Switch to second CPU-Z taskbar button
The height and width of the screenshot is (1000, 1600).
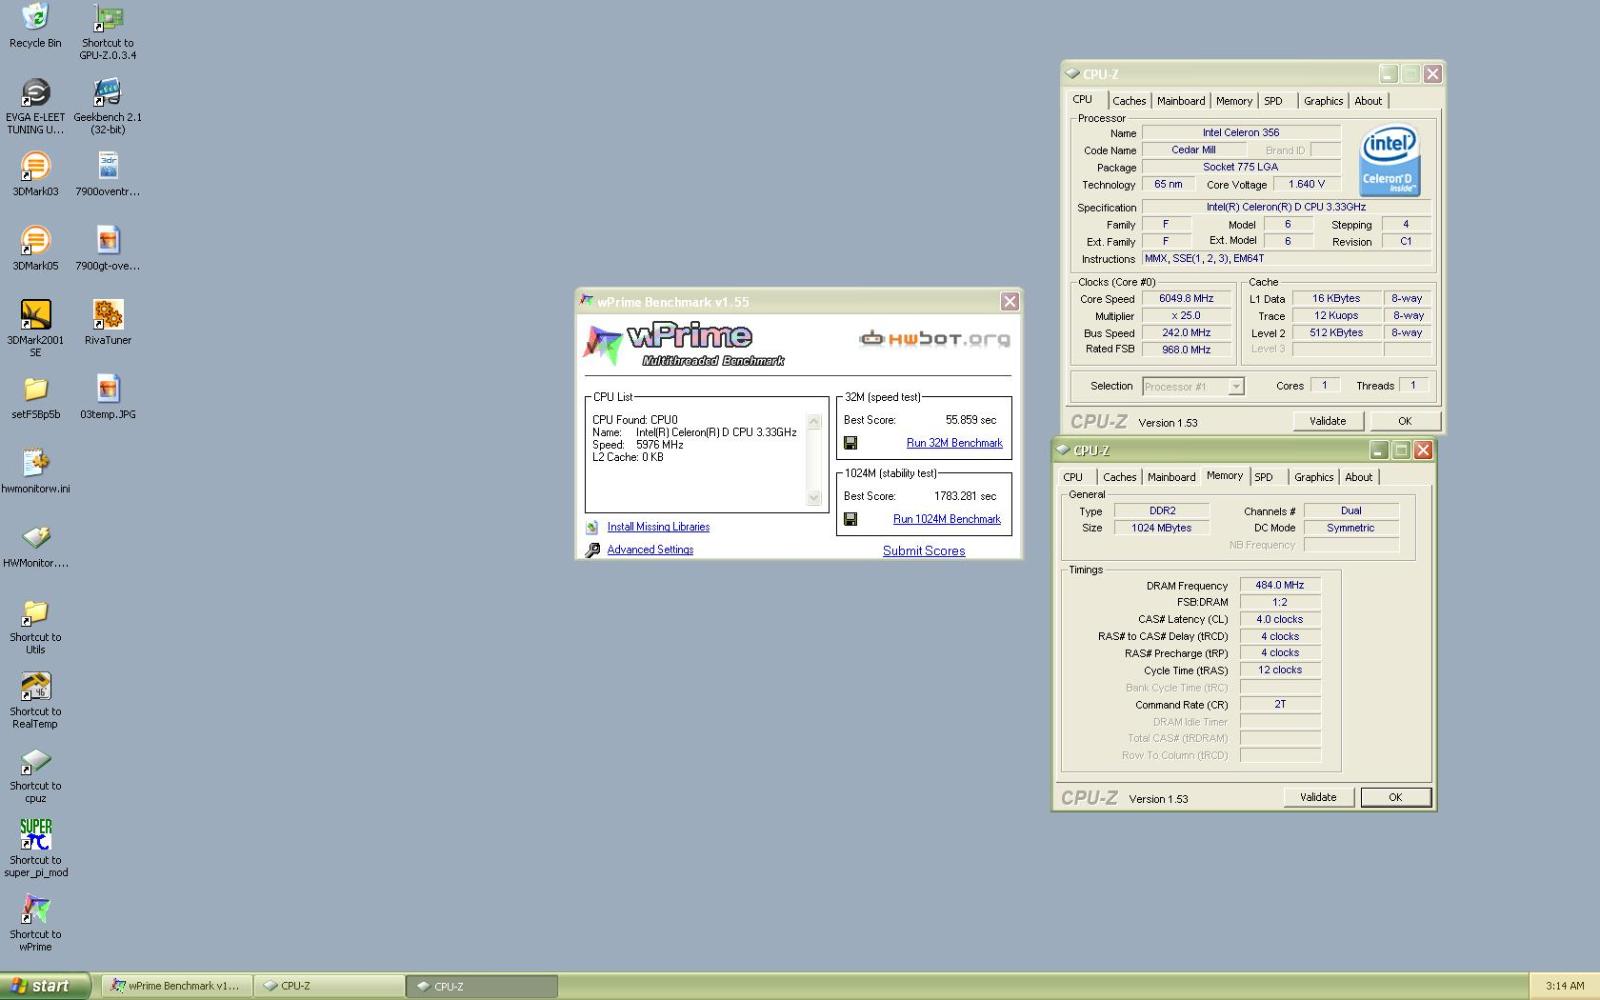point(481,986)
